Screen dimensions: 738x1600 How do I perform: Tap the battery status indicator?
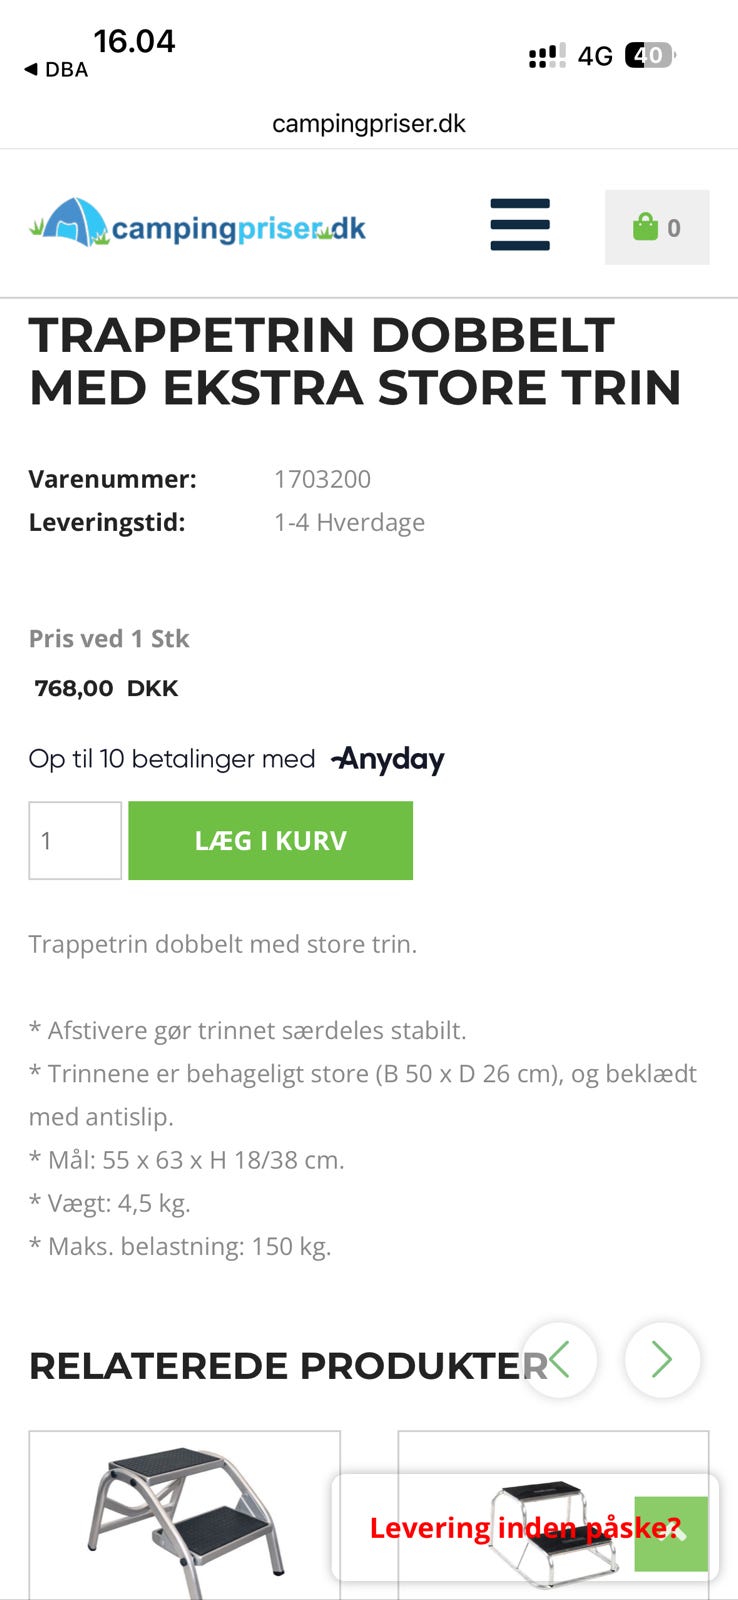click(649, 56)
